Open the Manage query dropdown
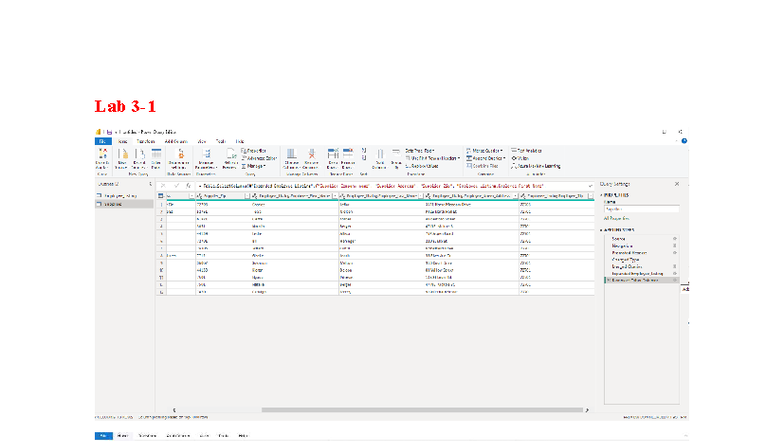Screen dimensions: 784x441 tap(254, 166)
